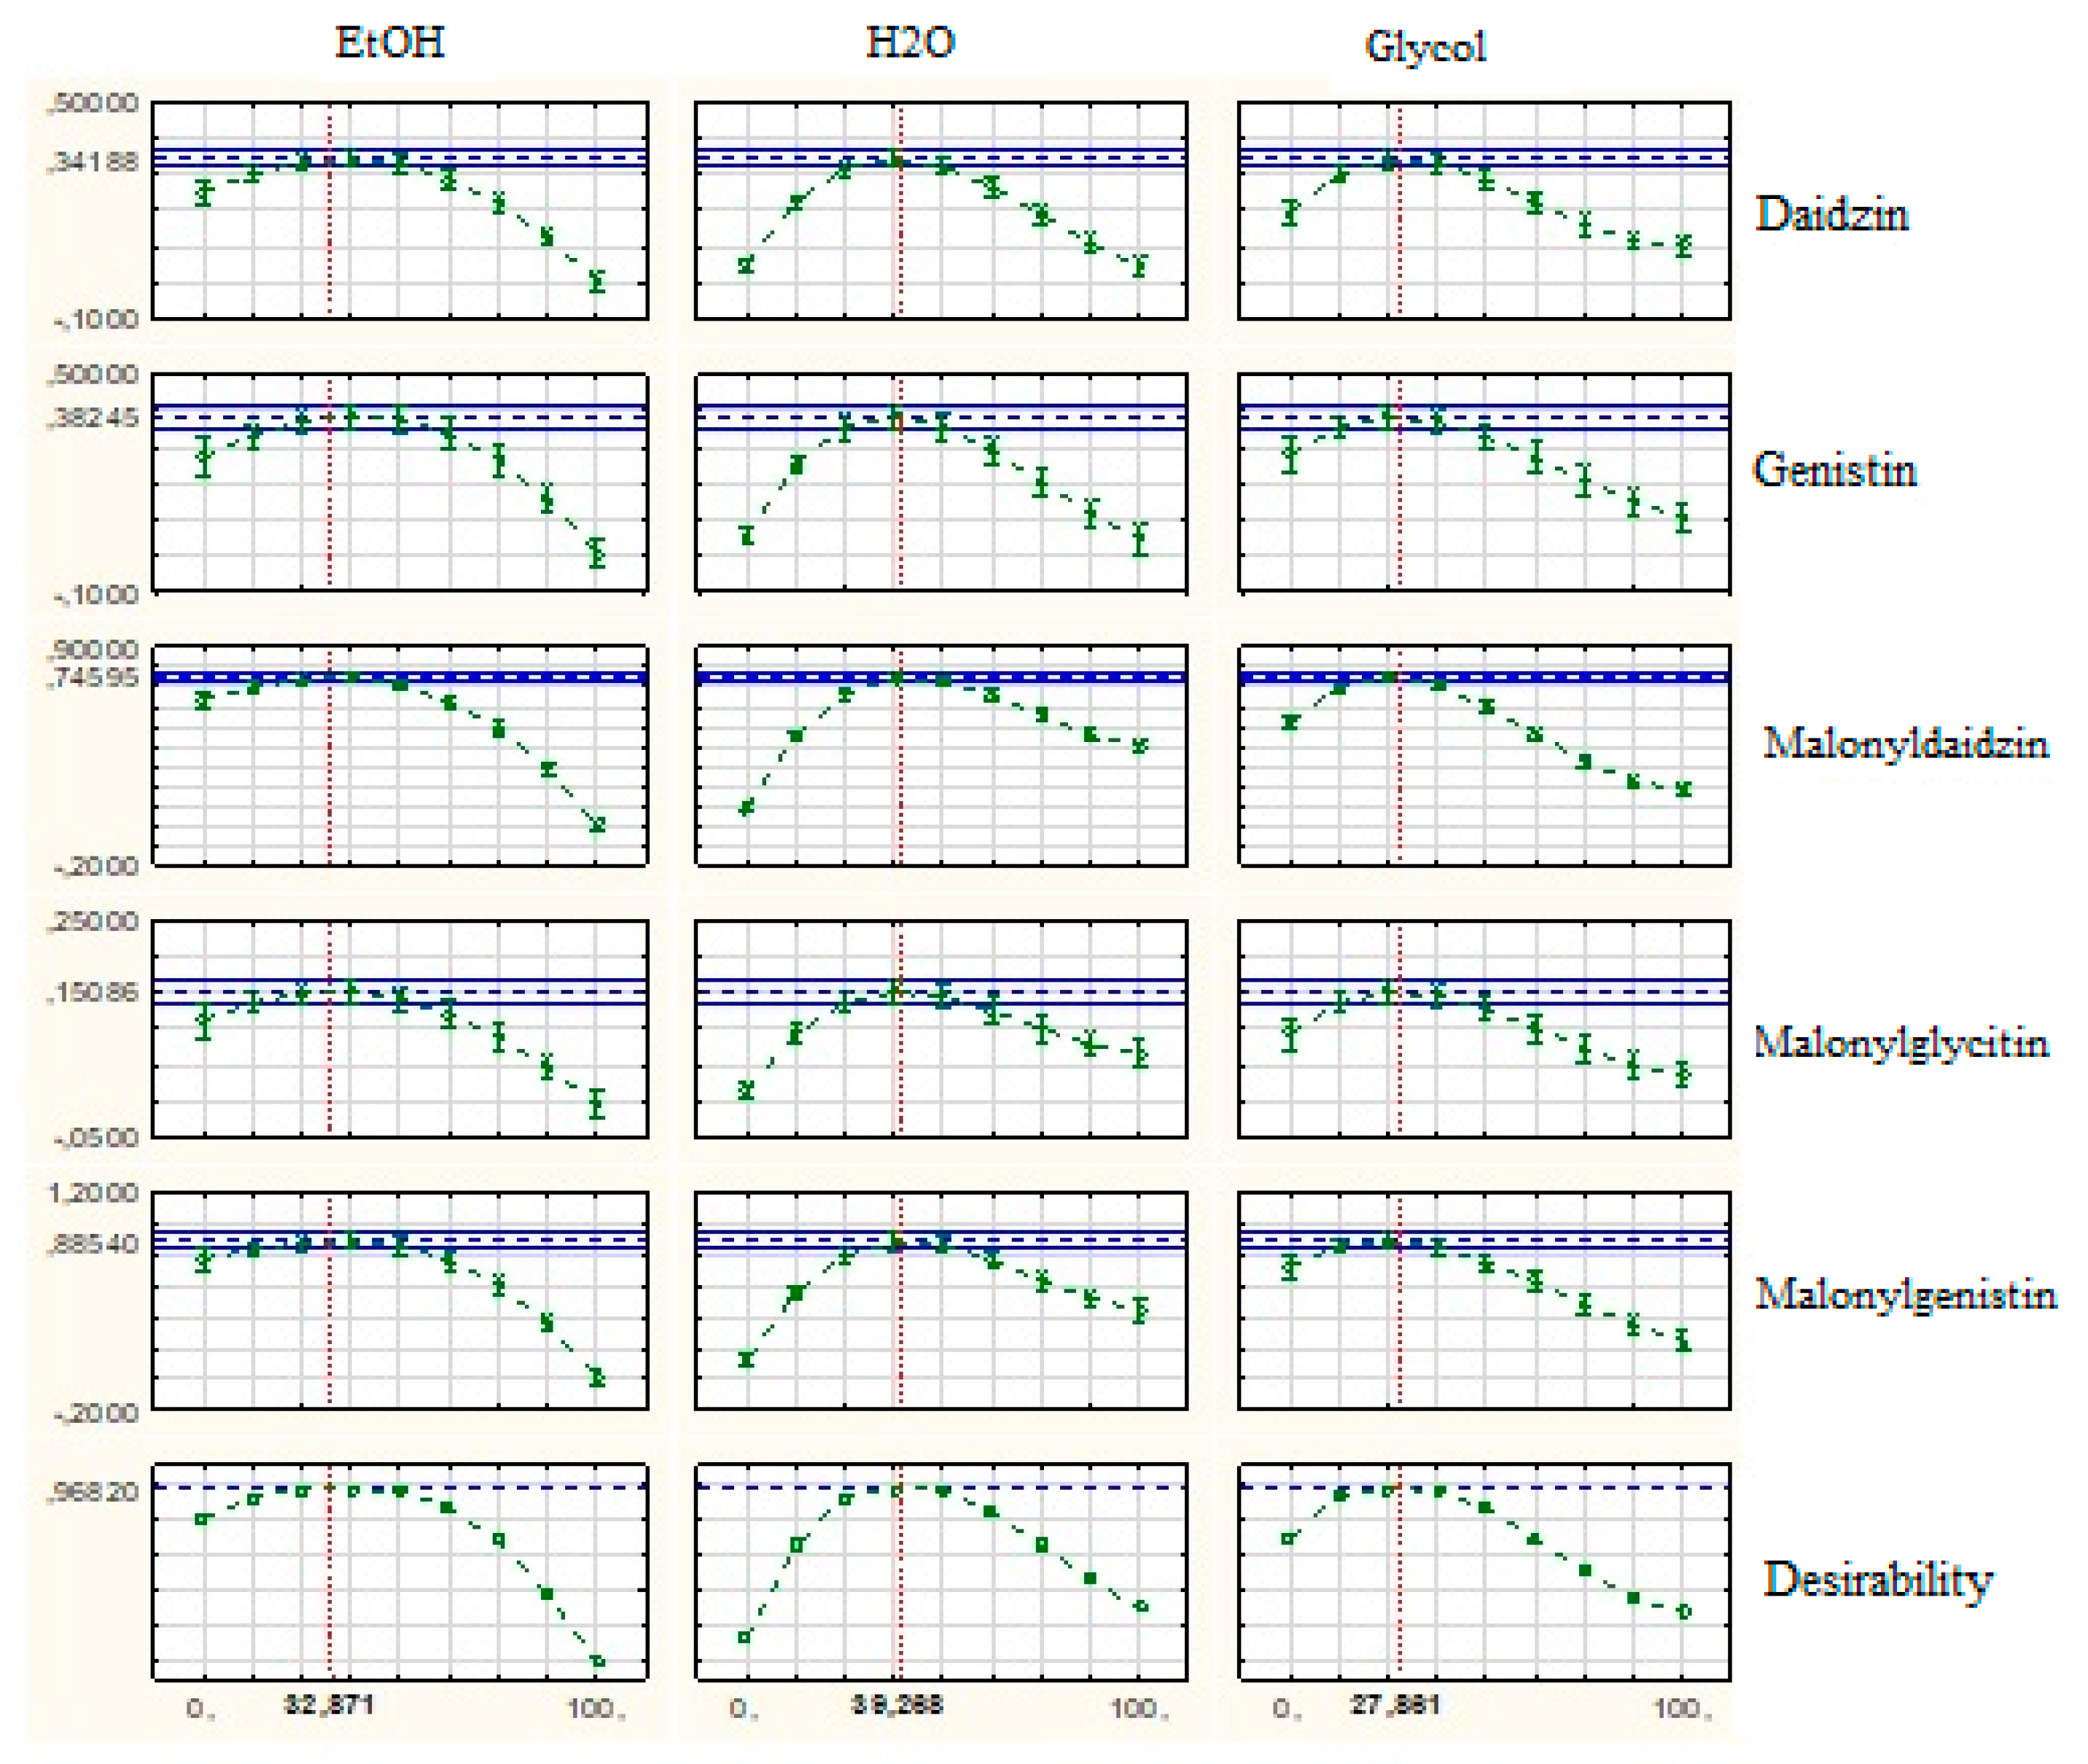This screenshot has width=2088, height=1764.
Task: Click the 39,268 H2O optimum value
Action: (896, 1704)
